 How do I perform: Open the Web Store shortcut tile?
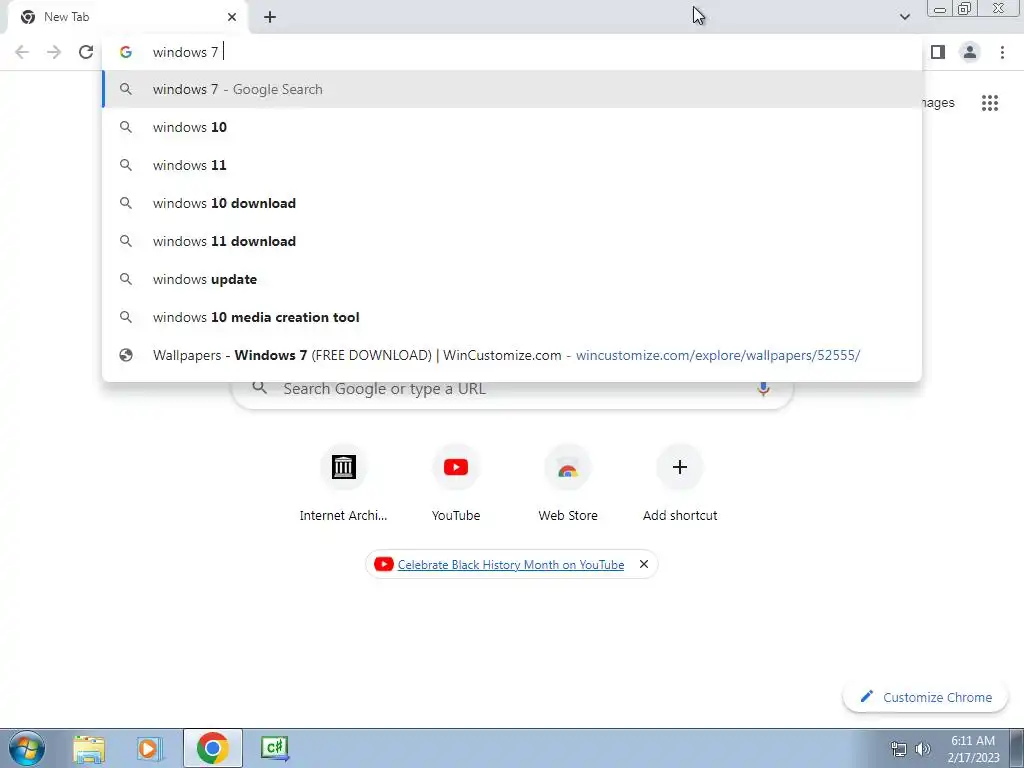pos(568,483)
